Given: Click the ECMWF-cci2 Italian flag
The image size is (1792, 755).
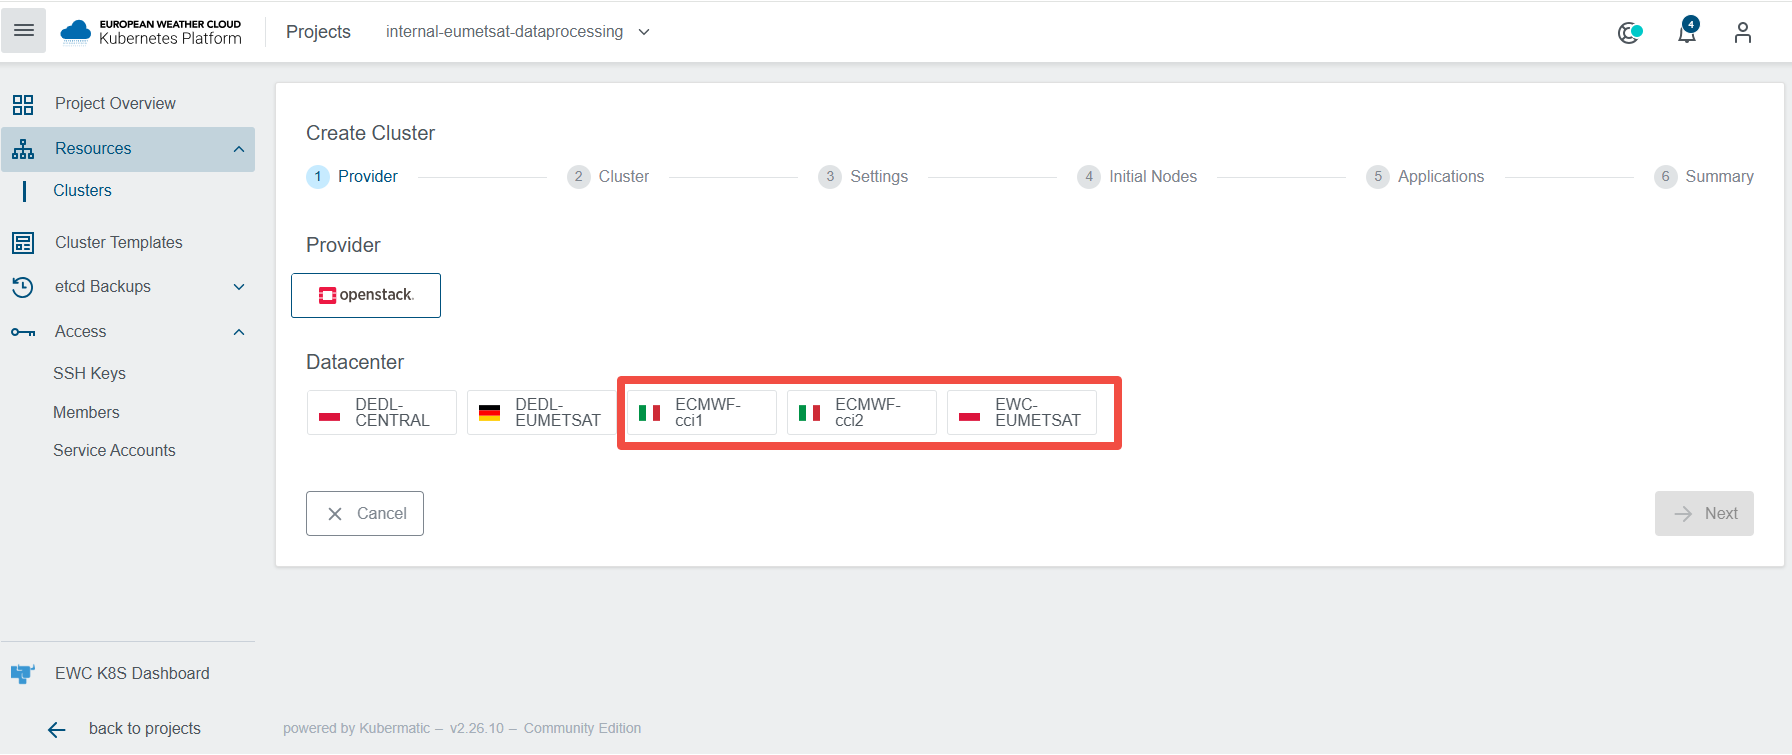Looking at the screenshot, I should coord(809,413).
